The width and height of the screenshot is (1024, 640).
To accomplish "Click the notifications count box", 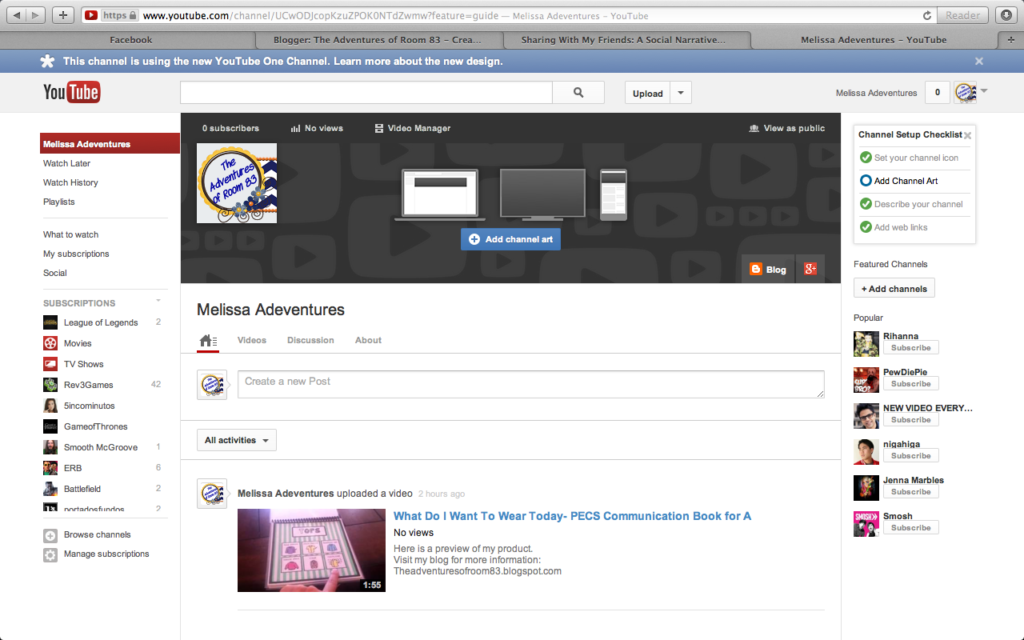I will point(937,93).
